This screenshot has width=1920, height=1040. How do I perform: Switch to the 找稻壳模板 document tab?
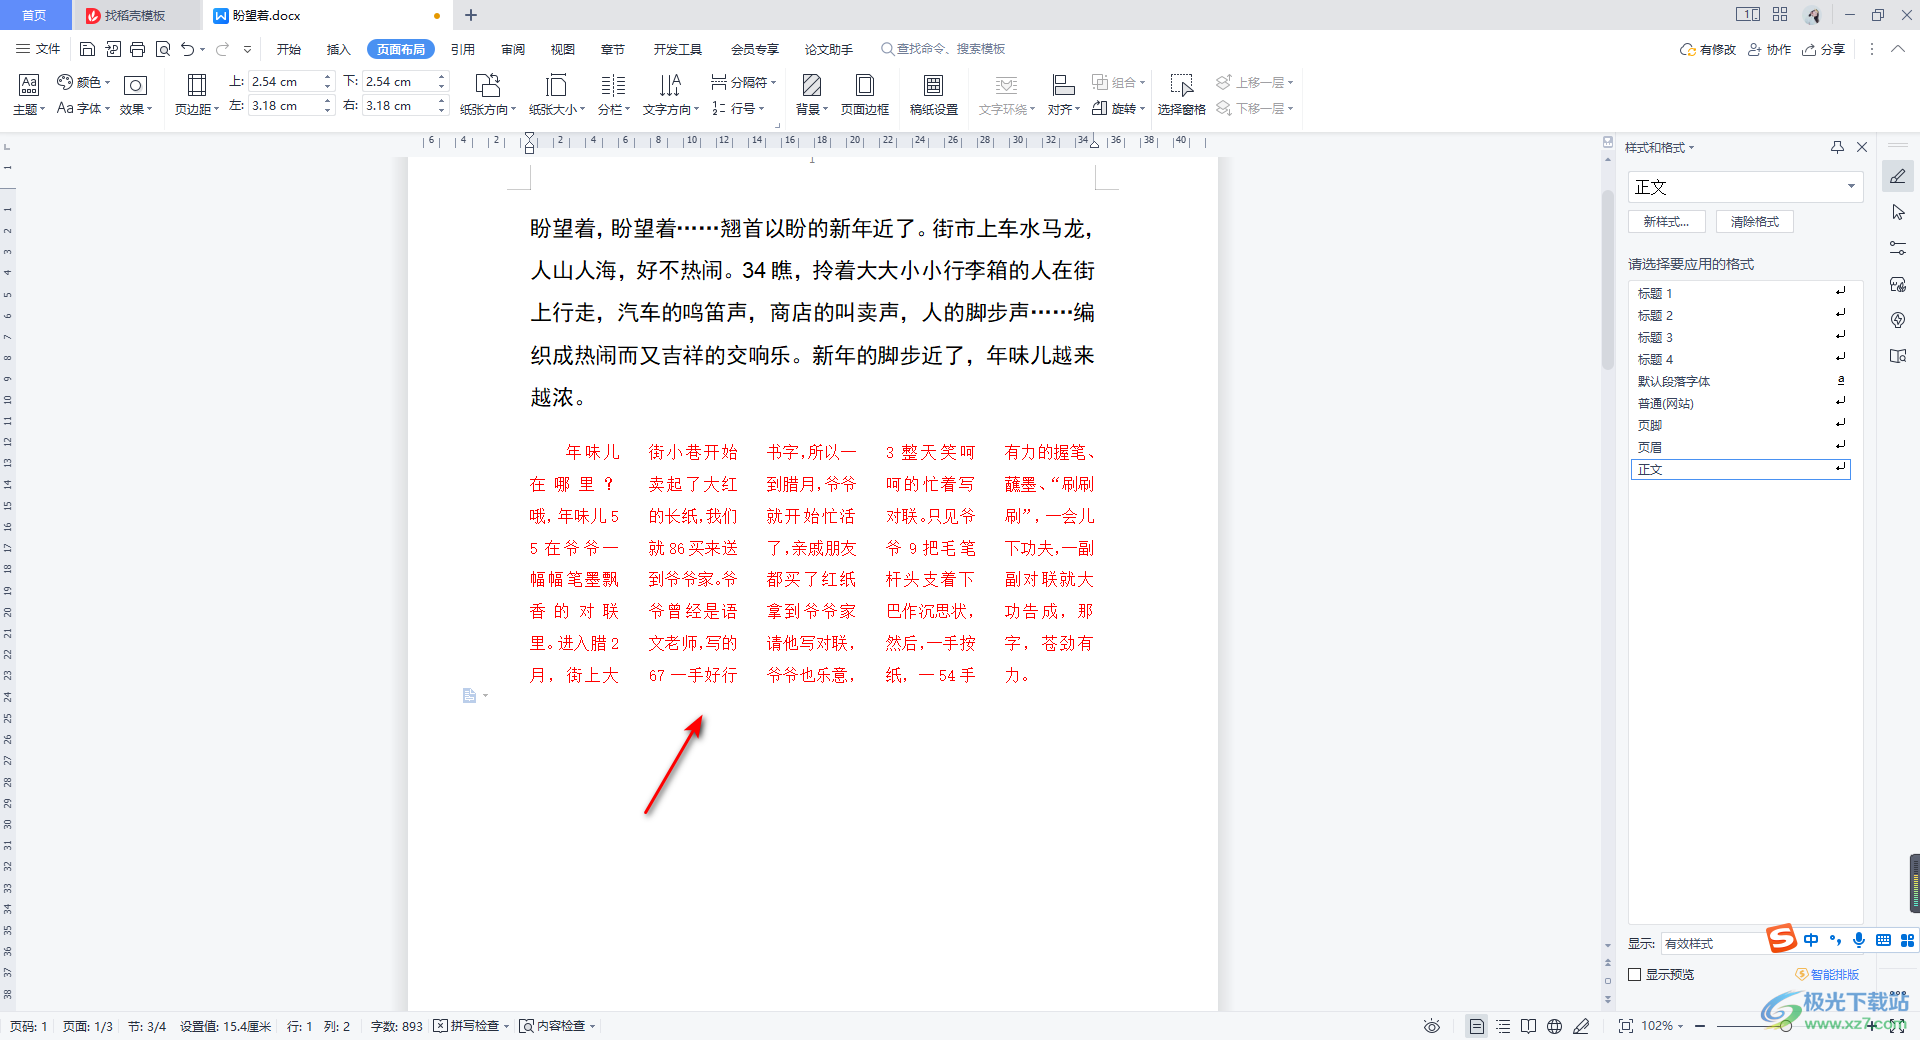(x=135, y=15)
